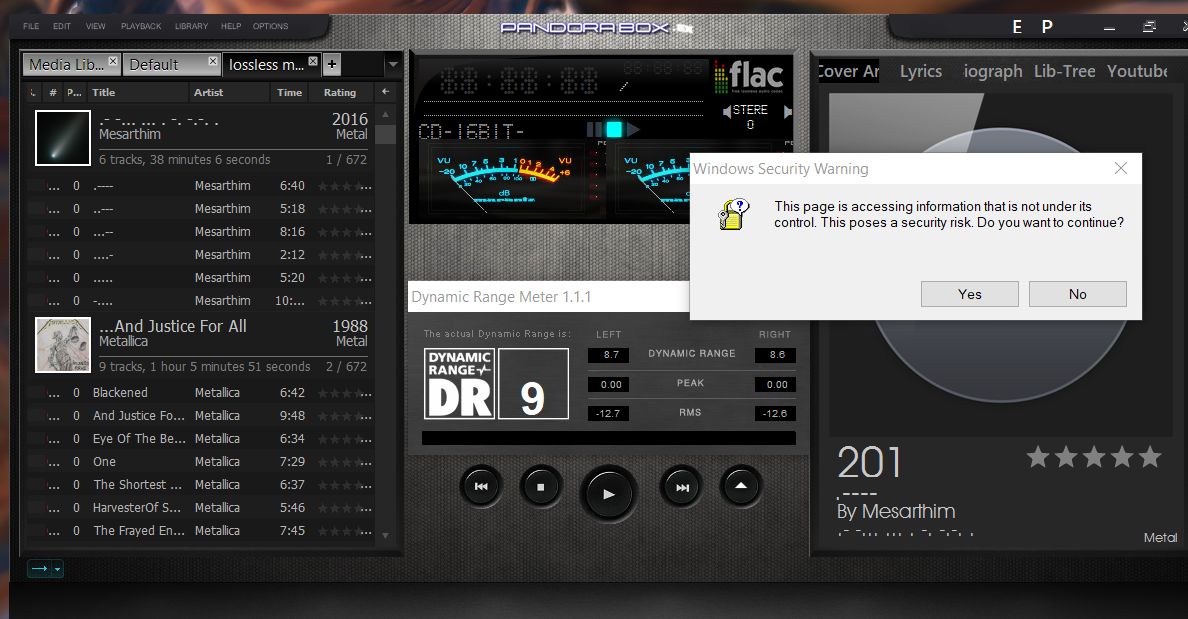Viewport: 1188px width, 619px height.
Task: Open the Edit menu
Action: pos(62,26)
